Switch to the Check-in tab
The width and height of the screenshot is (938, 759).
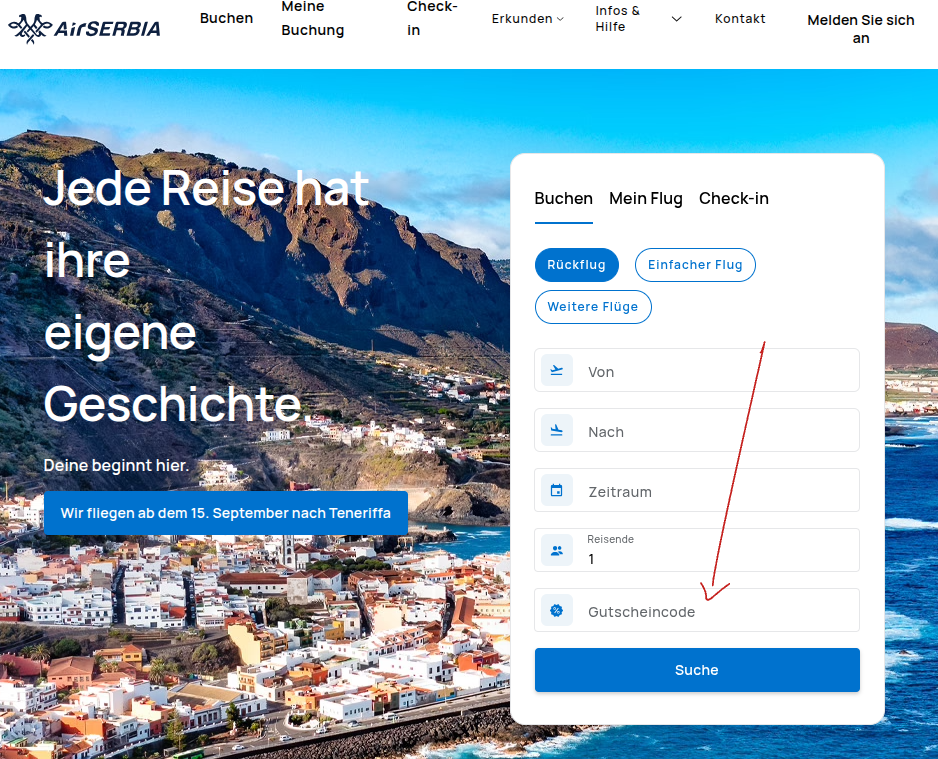pyautogui.click(x=733, y=198)
